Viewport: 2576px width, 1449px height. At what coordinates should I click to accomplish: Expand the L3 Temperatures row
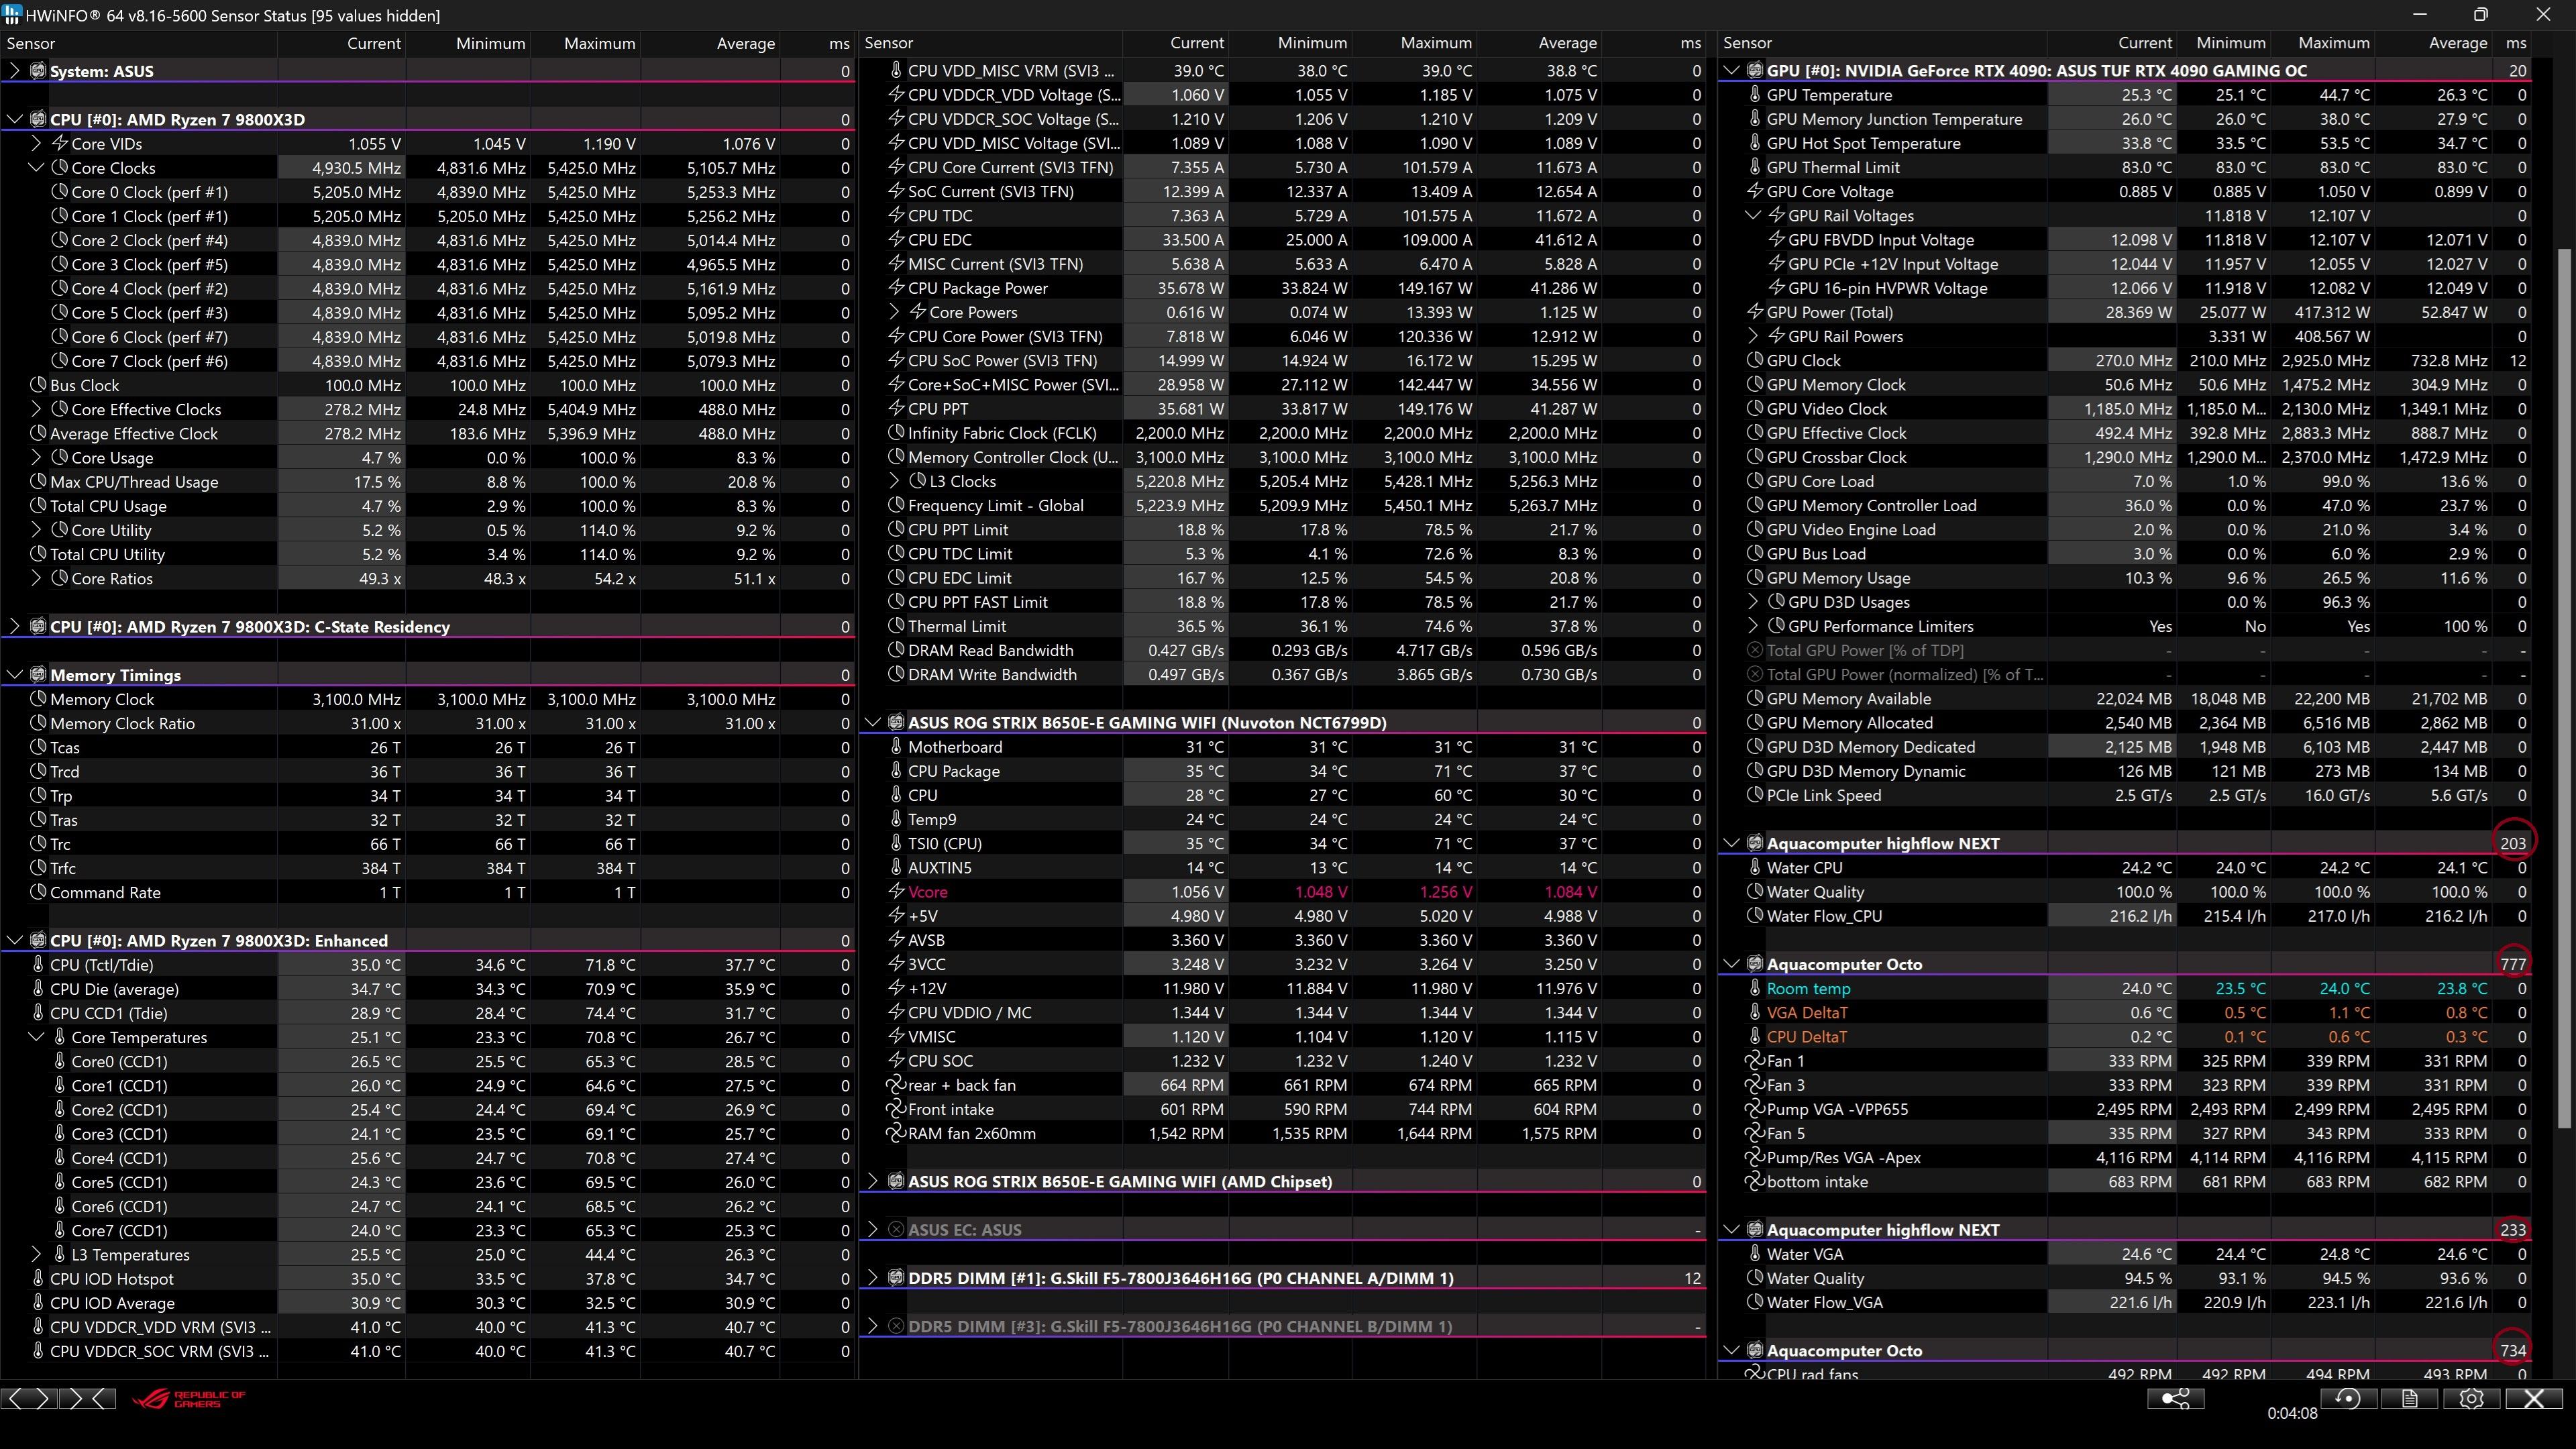[36, 1254]
